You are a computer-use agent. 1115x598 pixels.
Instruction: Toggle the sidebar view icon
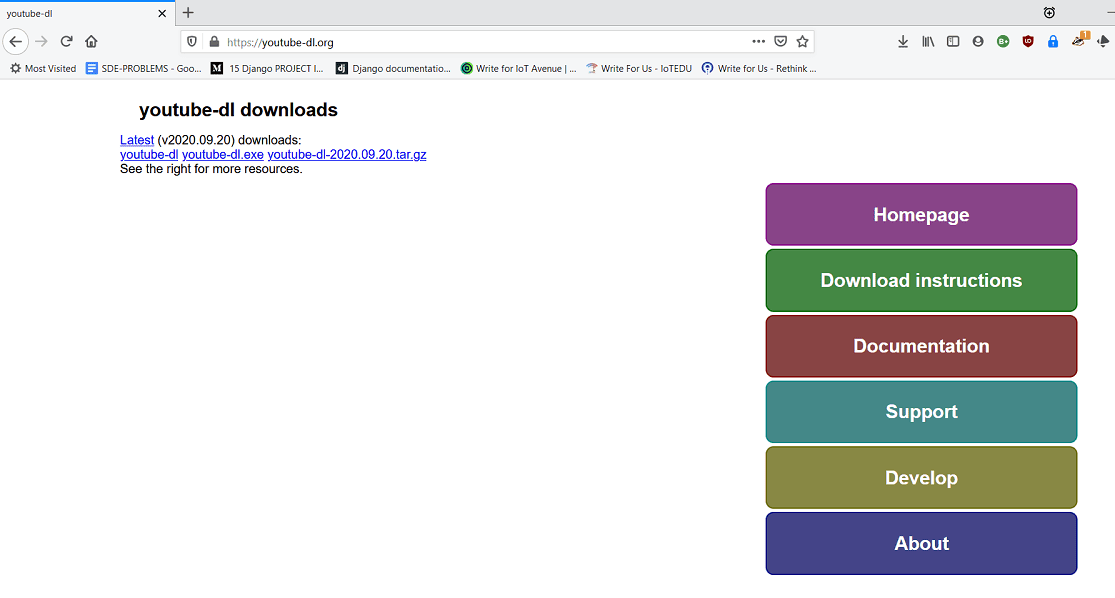pyautogui.click(x=953, y=41)
